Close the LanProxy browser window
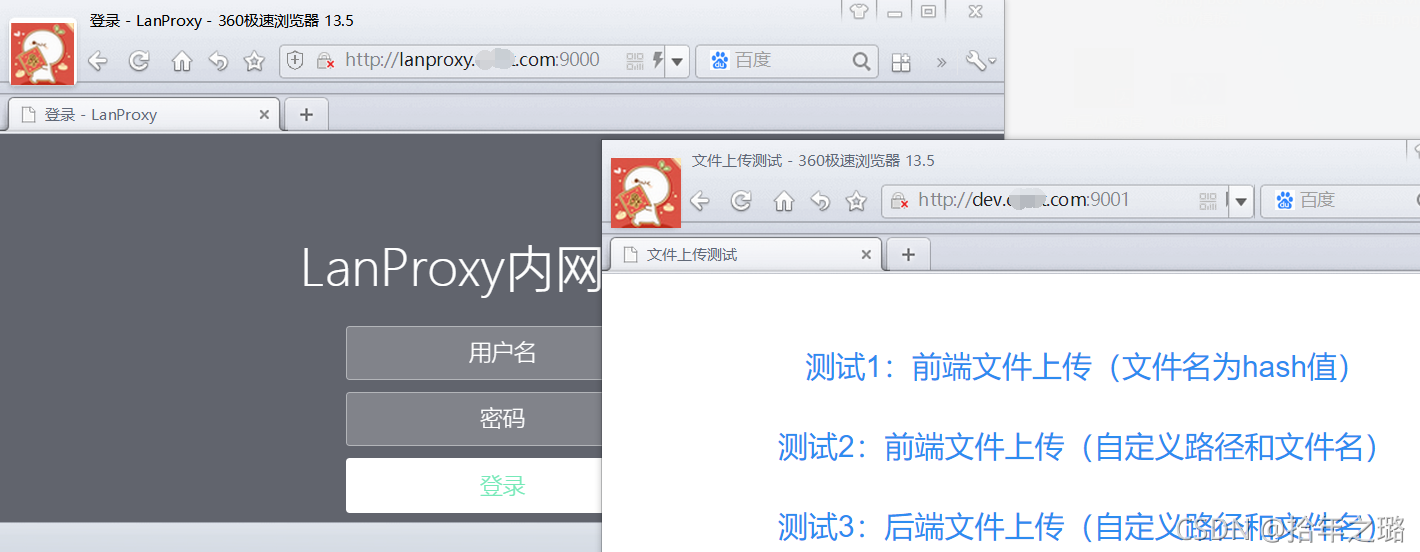Viewport: 1420px width, 552px height. [974, 12]
